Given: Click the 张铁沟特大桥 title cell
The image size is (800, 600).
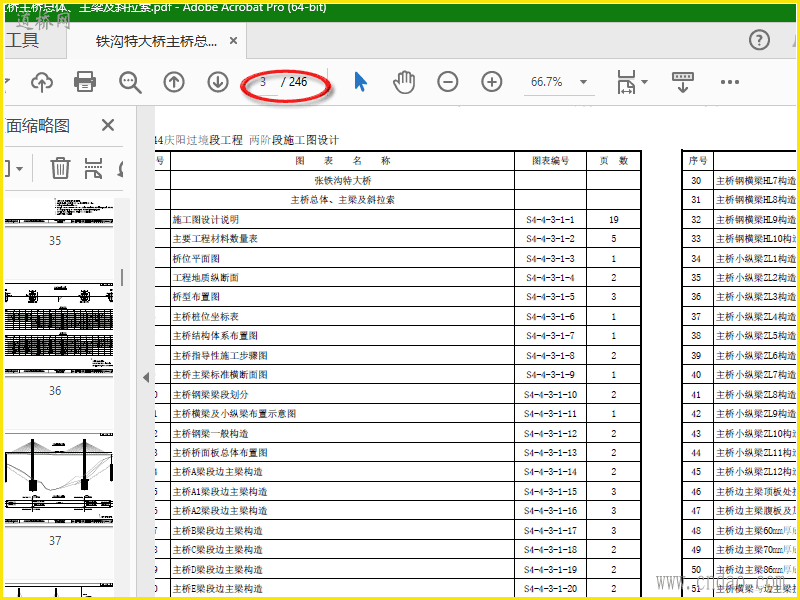Looking at the screenshot, I should 342,180.
